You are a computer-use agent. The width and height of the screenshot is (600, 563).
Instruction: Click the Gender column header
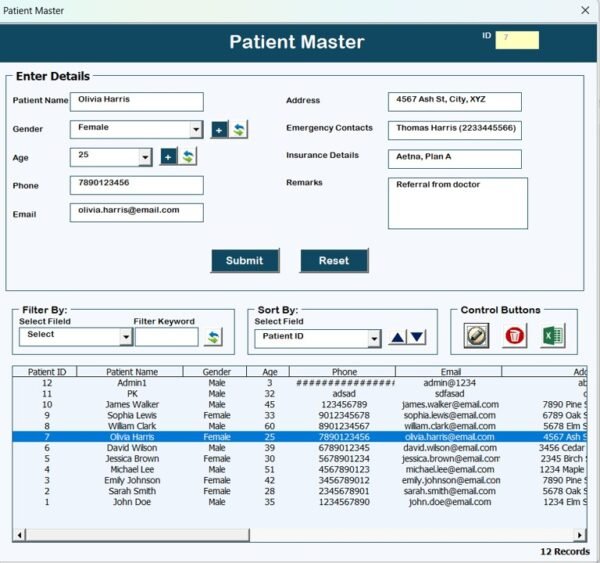[215, 372]
